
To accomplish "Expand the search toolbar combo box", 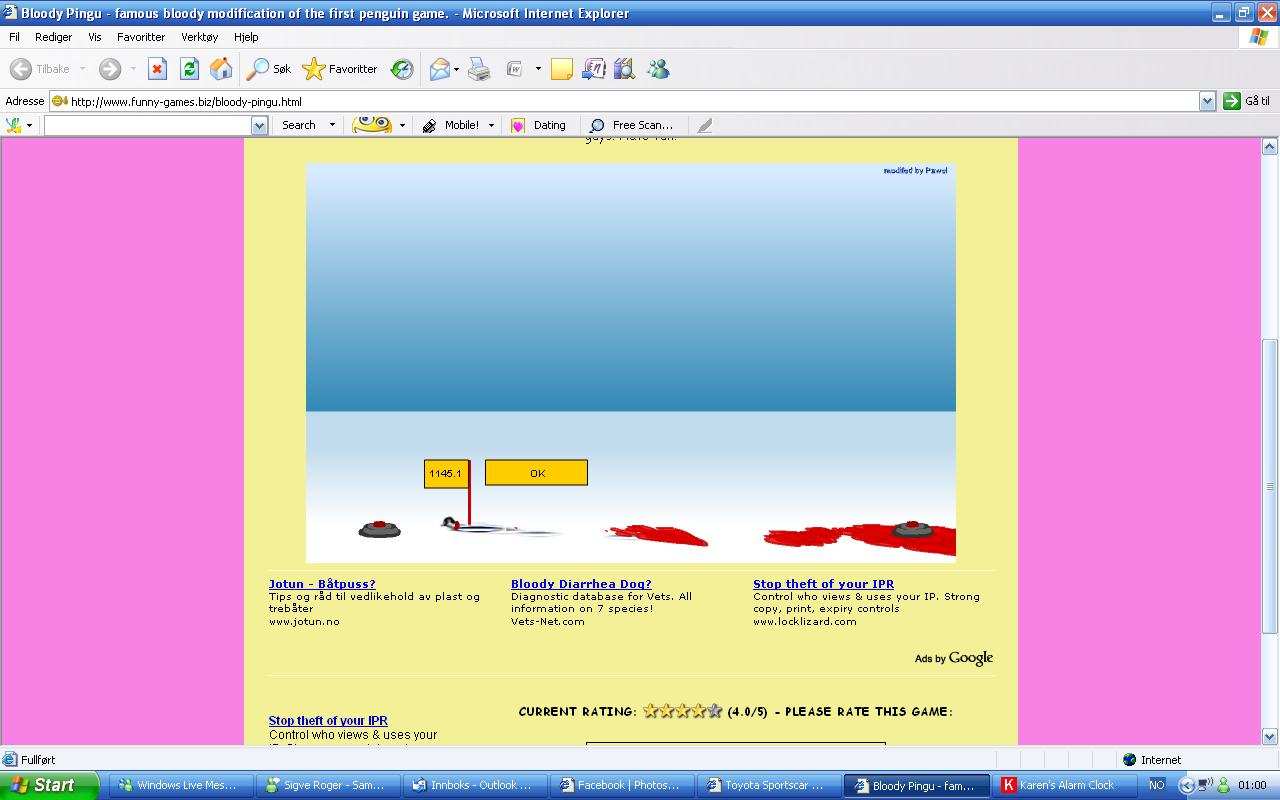I will point(259,125).
